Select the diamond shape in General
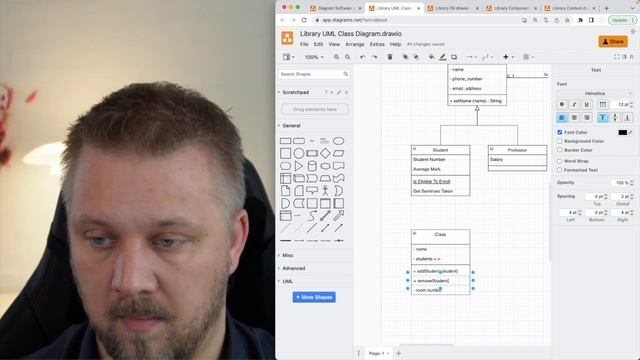The image size is (640, 360). click(x=325, y=153)
